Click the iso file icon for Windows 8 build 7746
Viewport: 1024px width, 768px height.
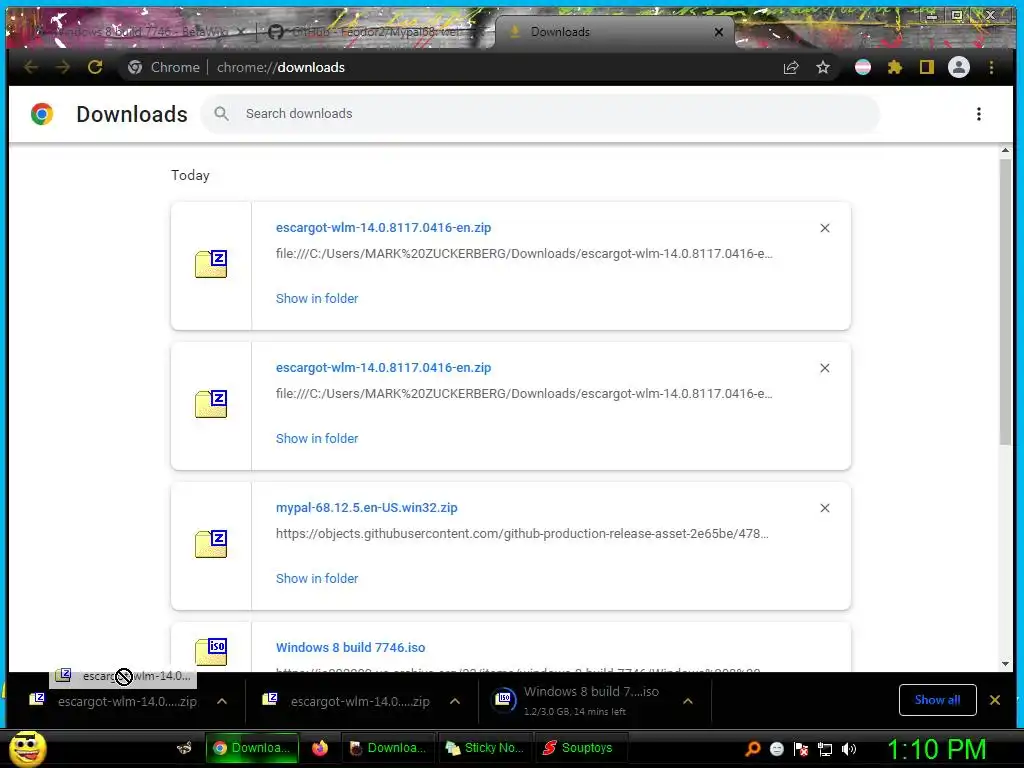pos(211,650)
